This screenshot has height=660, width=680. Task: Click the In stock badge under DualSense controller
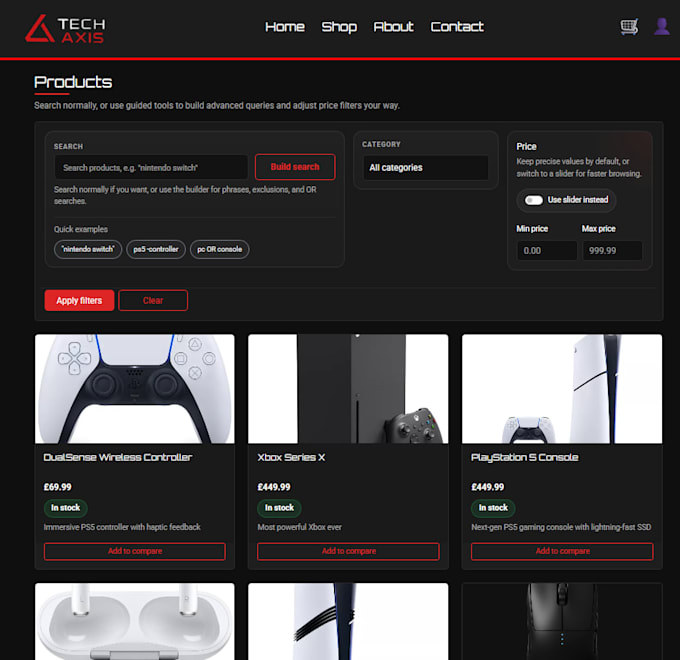[x=65, y=508]
